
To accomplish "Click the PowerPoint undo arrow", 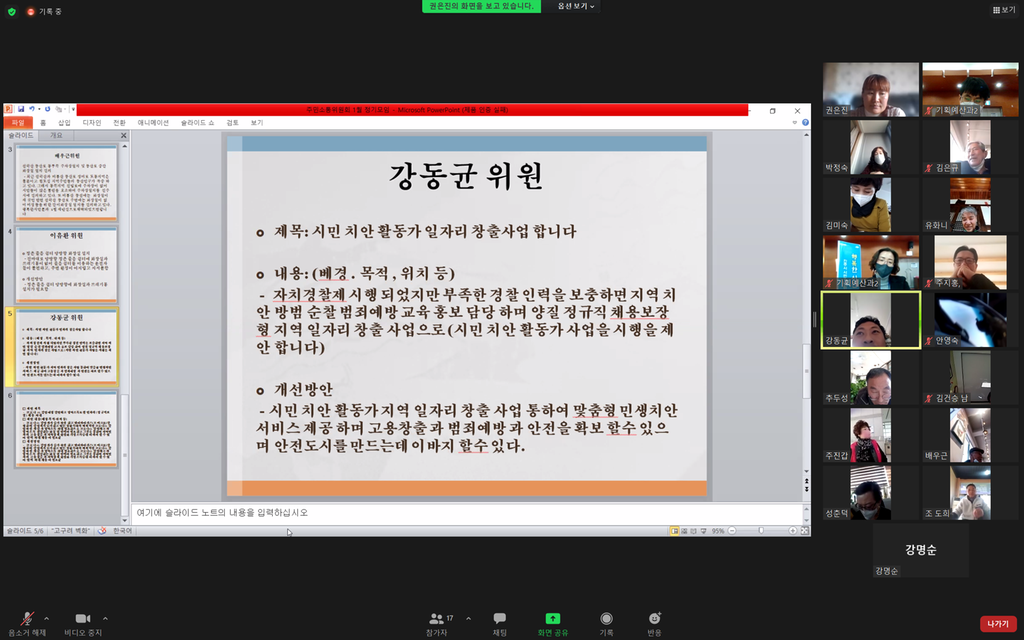I will (31, 110).
